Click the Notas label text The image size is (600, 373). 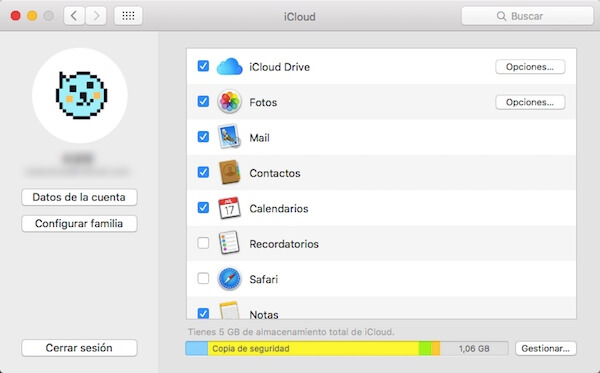click(x=264, y=314)
